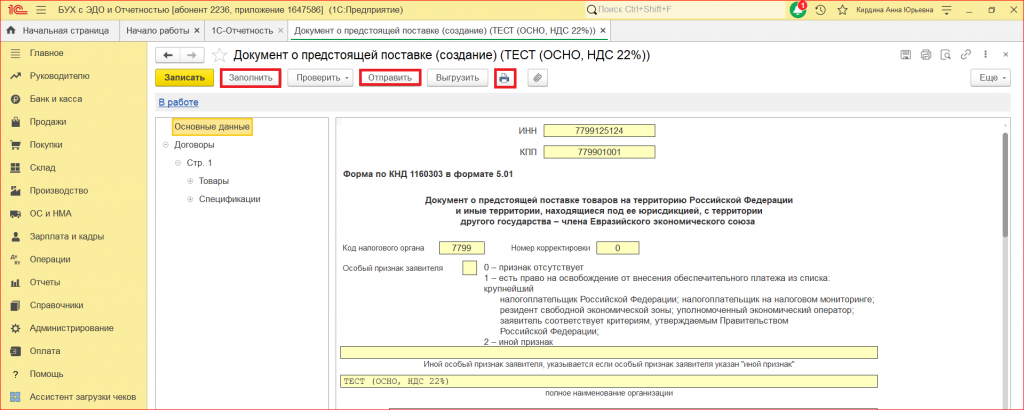
Task: Click the red-boxed print icon
Action: (x=505, y=78)
